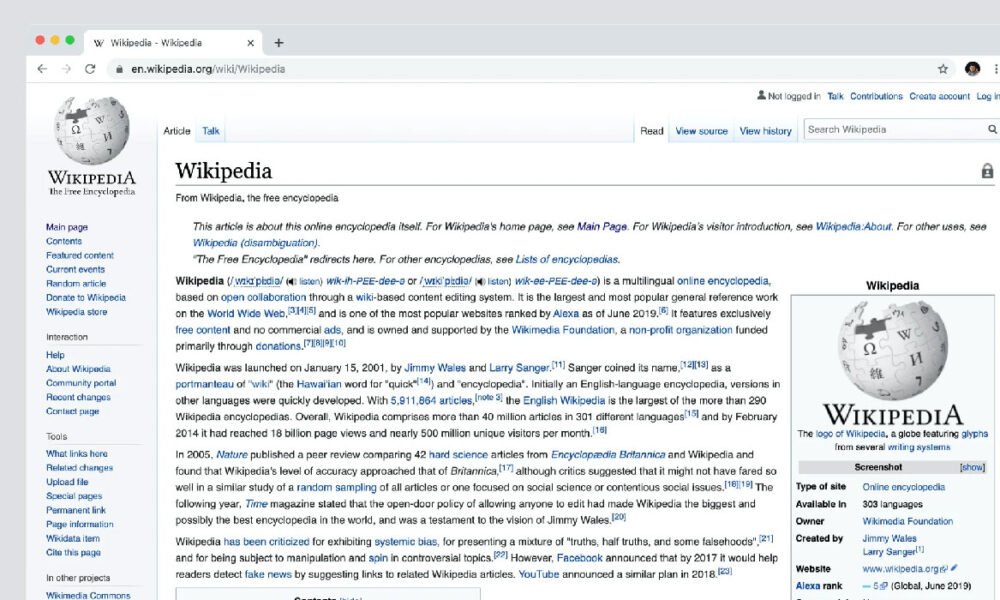Screen dimensions: 1000x600
Task: Open the Permanent link tool
Action: coord(76,510)
